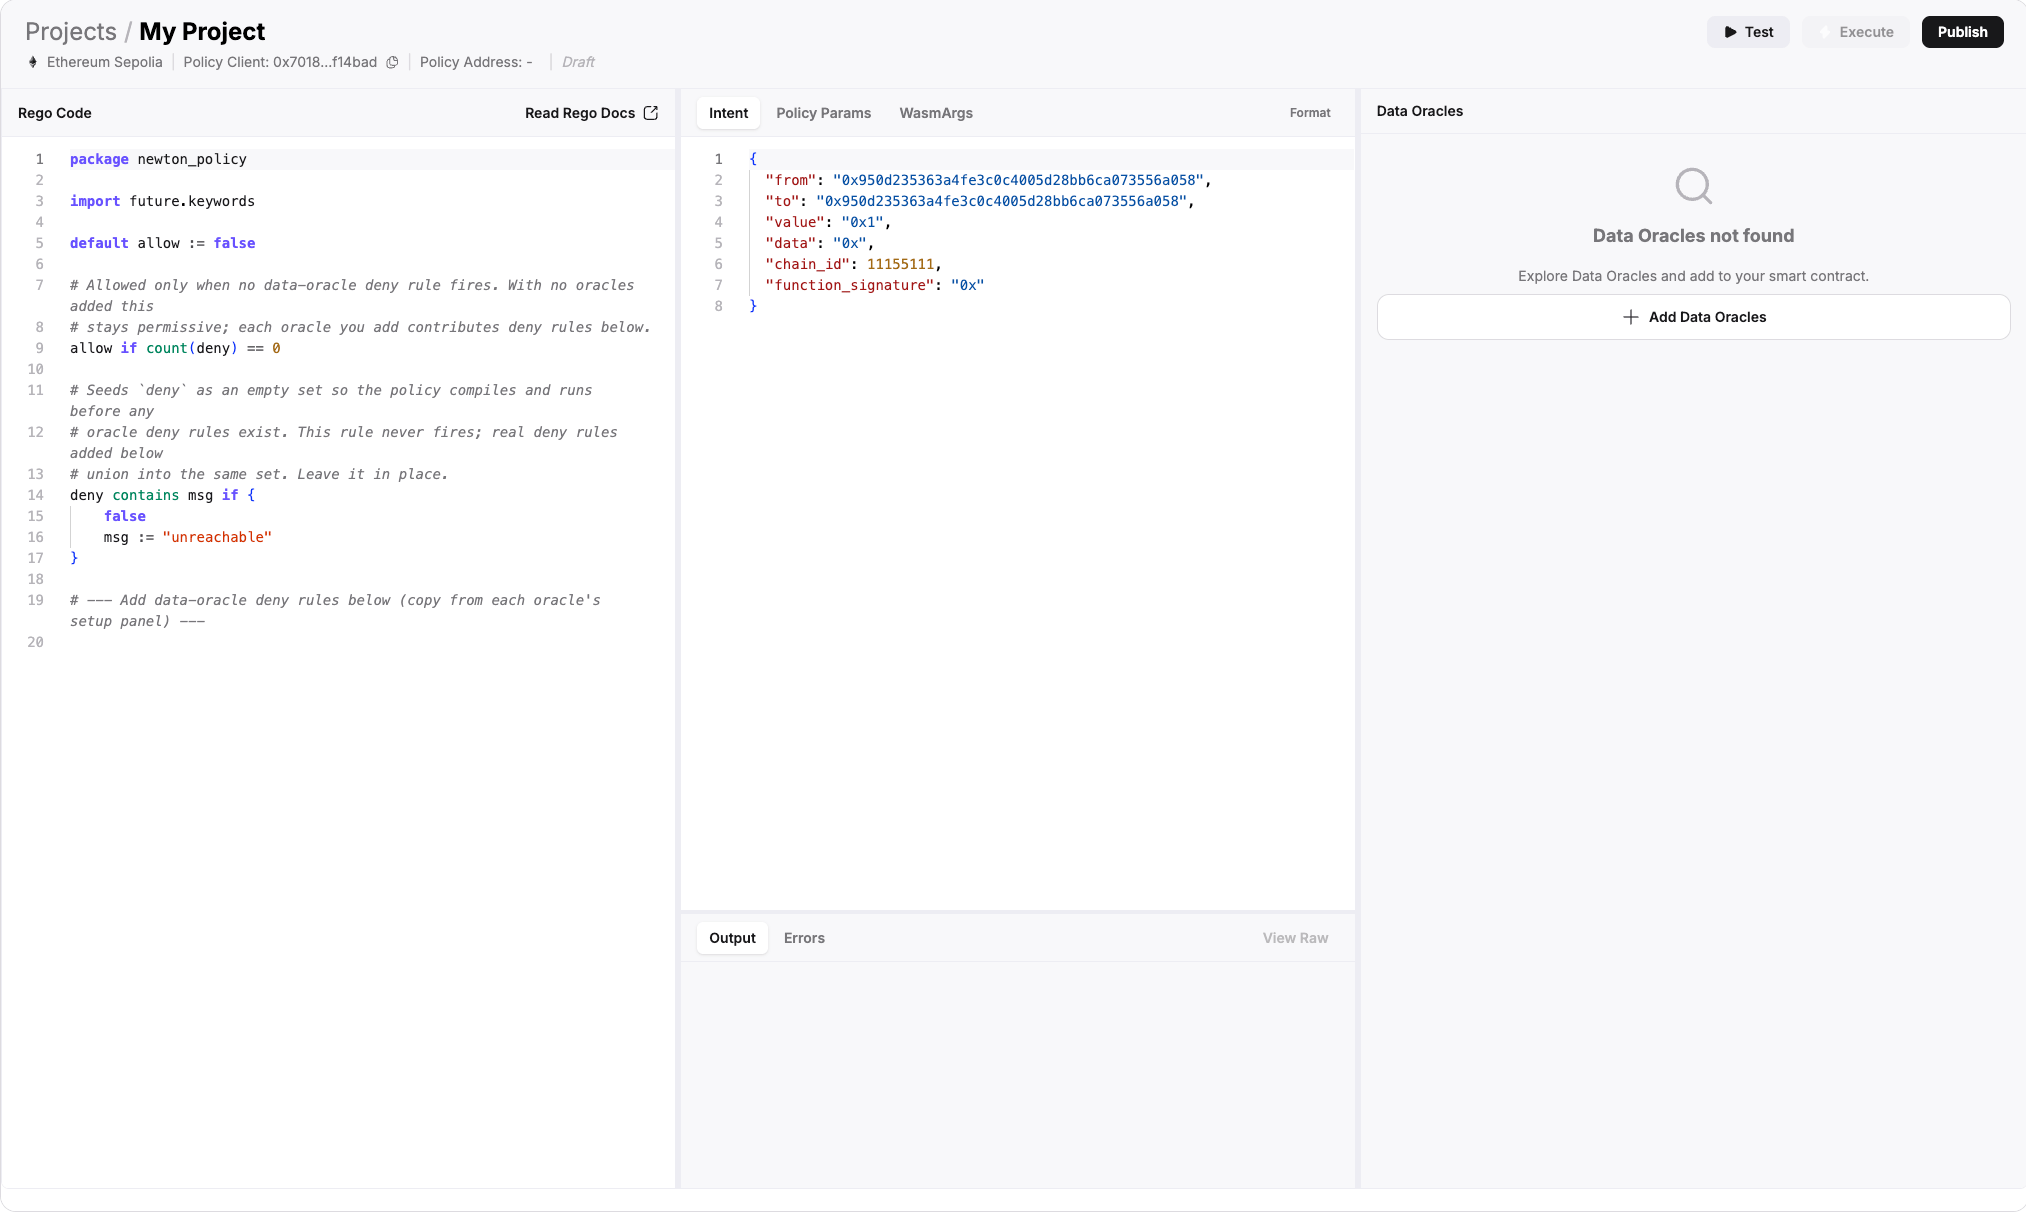
Task: Click the Draft status label
Action: pyautogui.click(x=578, y=62)
